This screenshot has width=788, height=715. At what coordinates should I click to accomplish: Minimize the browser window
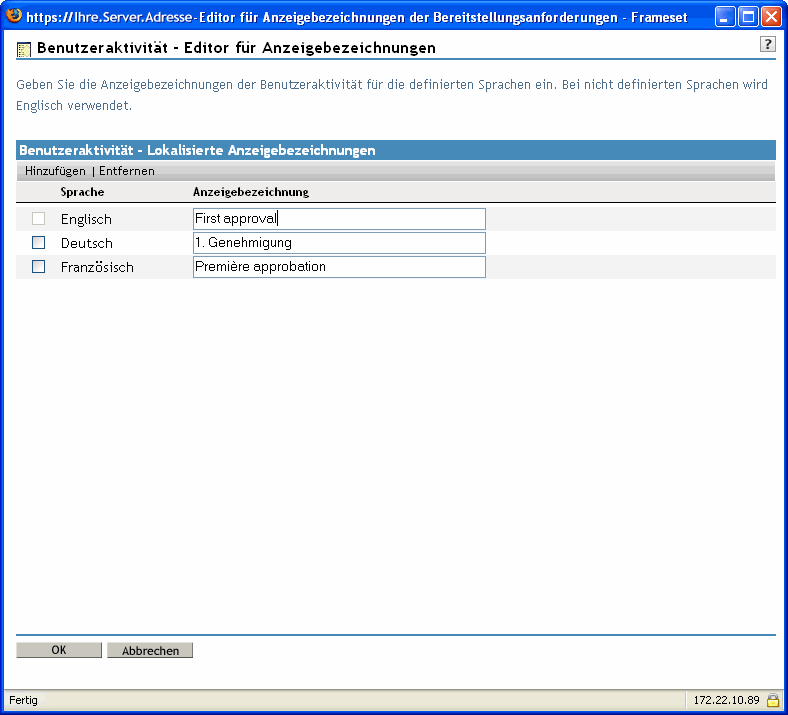(725, 17)
